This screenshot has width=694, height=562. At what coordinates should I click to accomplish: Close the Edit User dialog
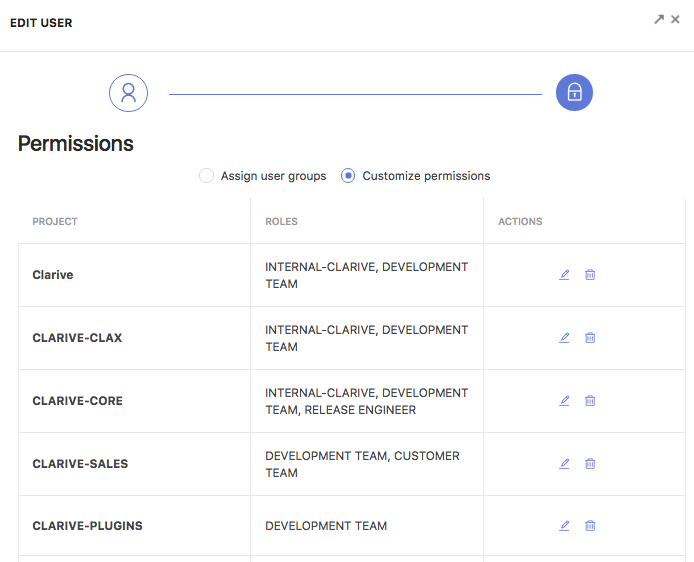pyautogui.click(x=675, y=19)
